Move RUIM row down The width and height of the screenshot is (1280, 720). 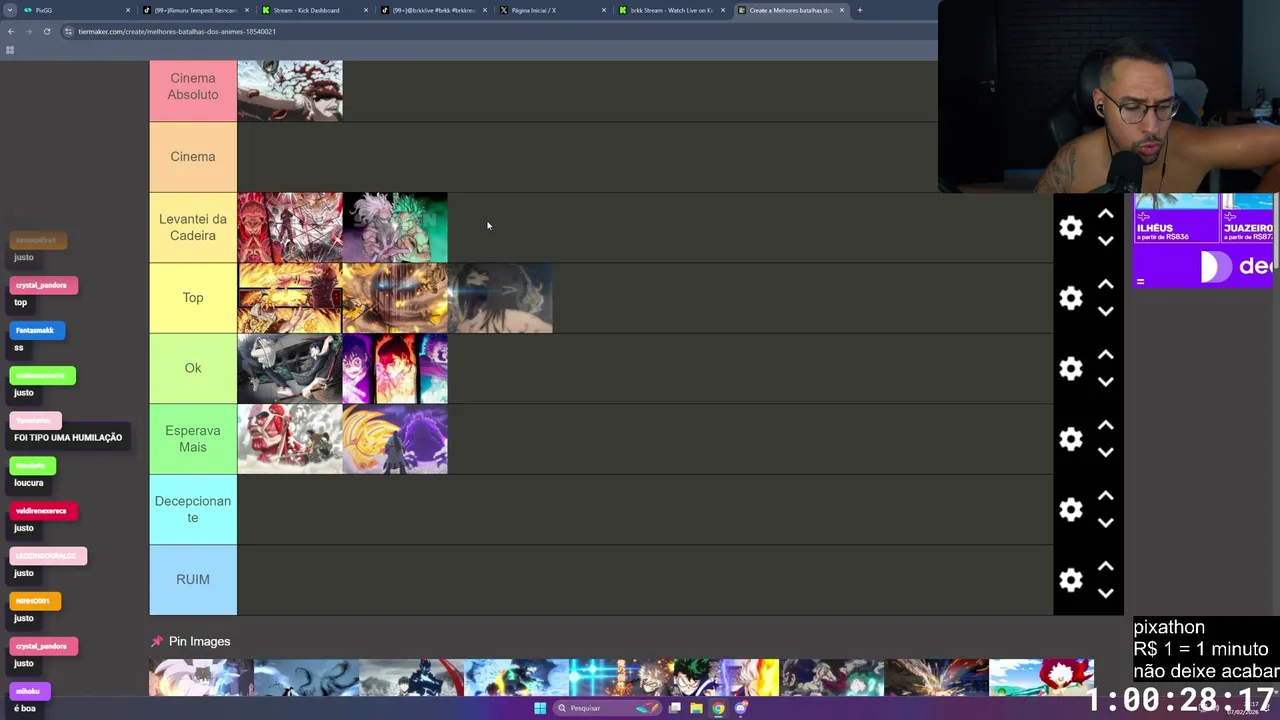click(1105, 593)
